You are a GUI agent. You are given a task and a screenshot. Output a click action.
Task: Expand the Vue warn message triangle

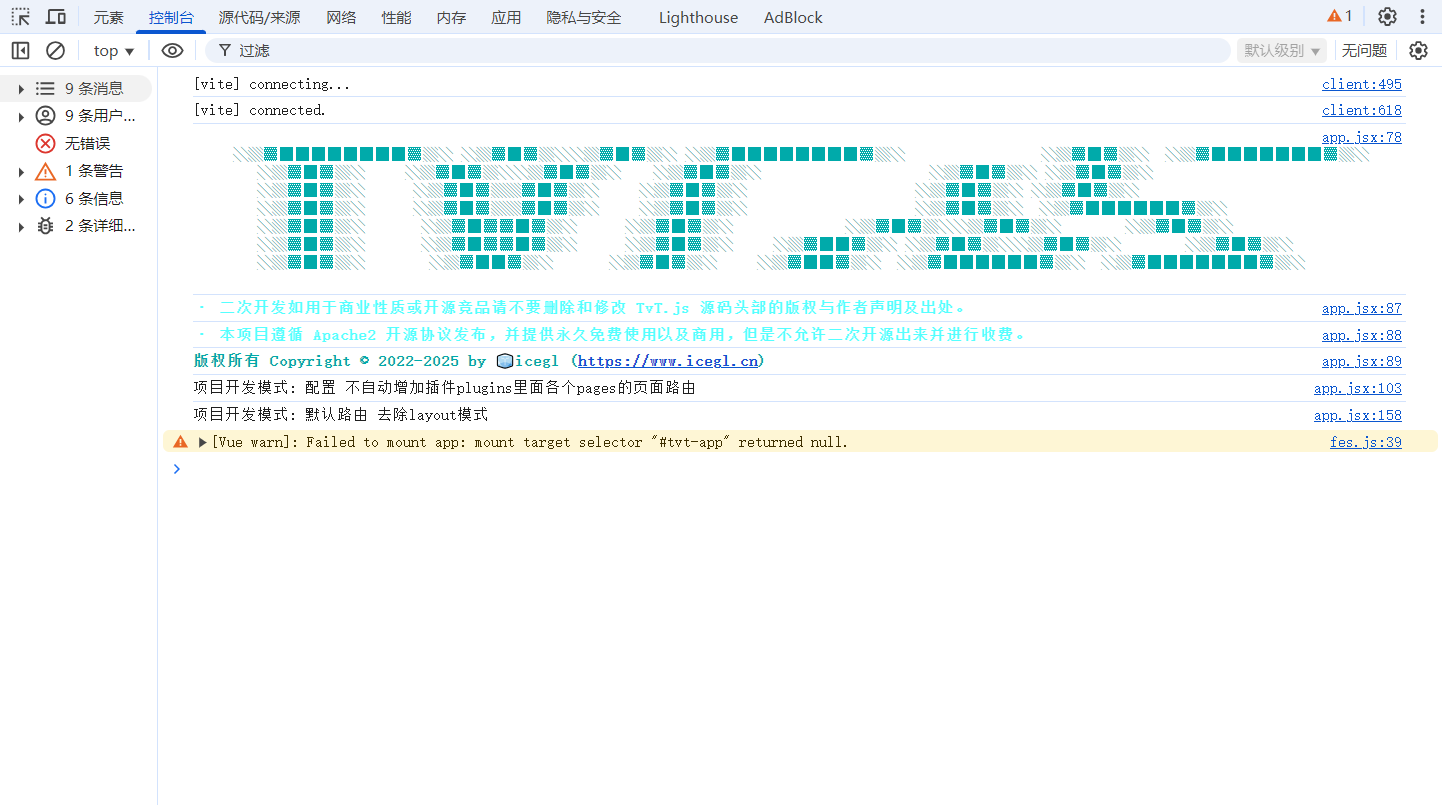(x=203, y=441)
